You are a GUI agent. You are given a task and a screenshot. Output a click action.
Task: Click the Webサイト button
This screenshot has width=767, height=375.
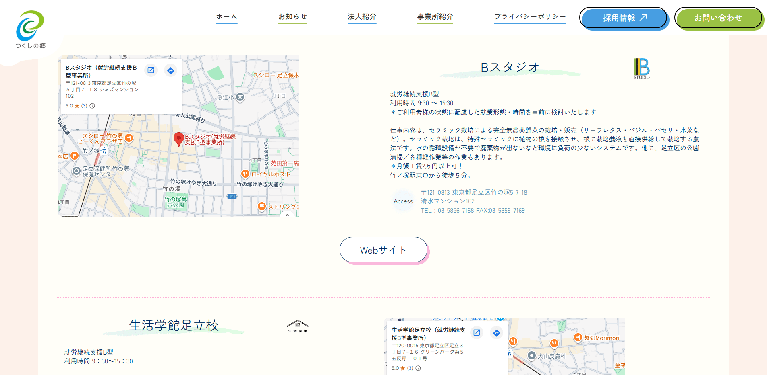[384, 250]
